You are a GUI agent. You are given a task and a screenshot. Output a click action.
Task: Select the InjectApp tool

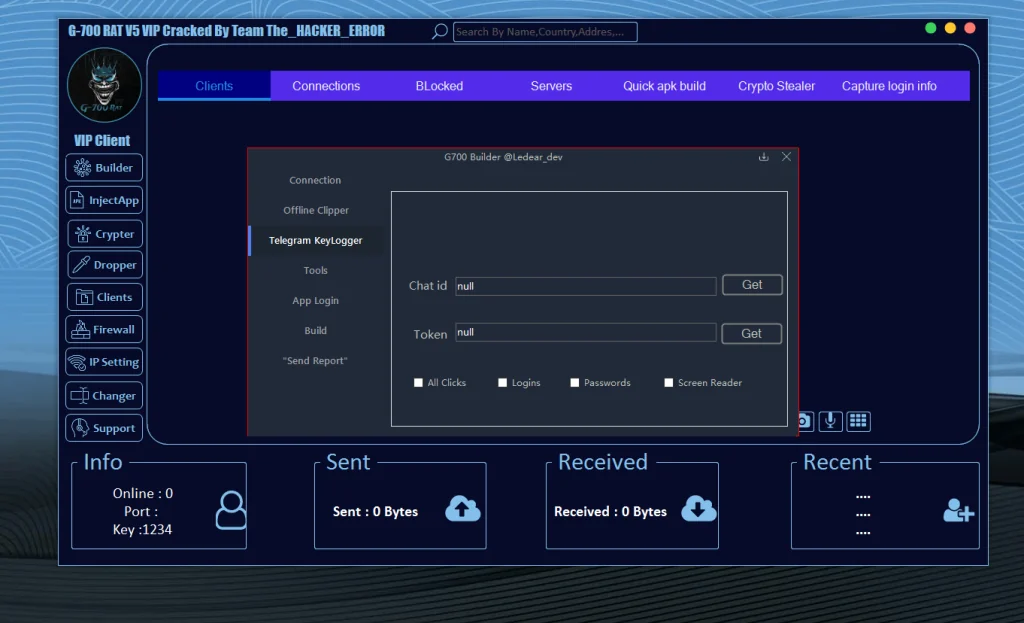coord(103,199)
